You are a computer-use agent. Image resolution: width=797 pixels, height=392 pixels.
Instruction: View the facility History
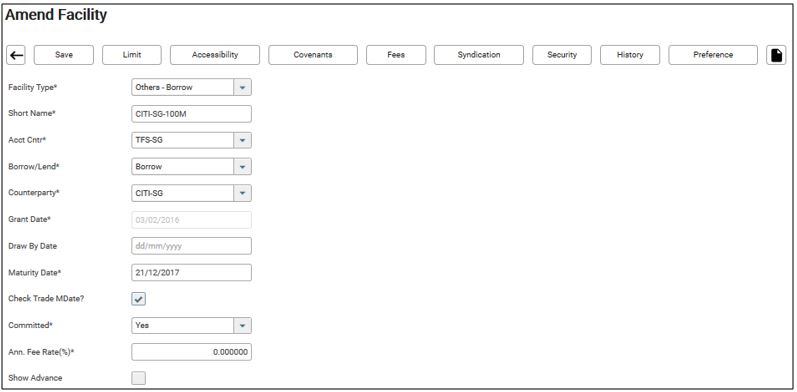pos(630,55)
